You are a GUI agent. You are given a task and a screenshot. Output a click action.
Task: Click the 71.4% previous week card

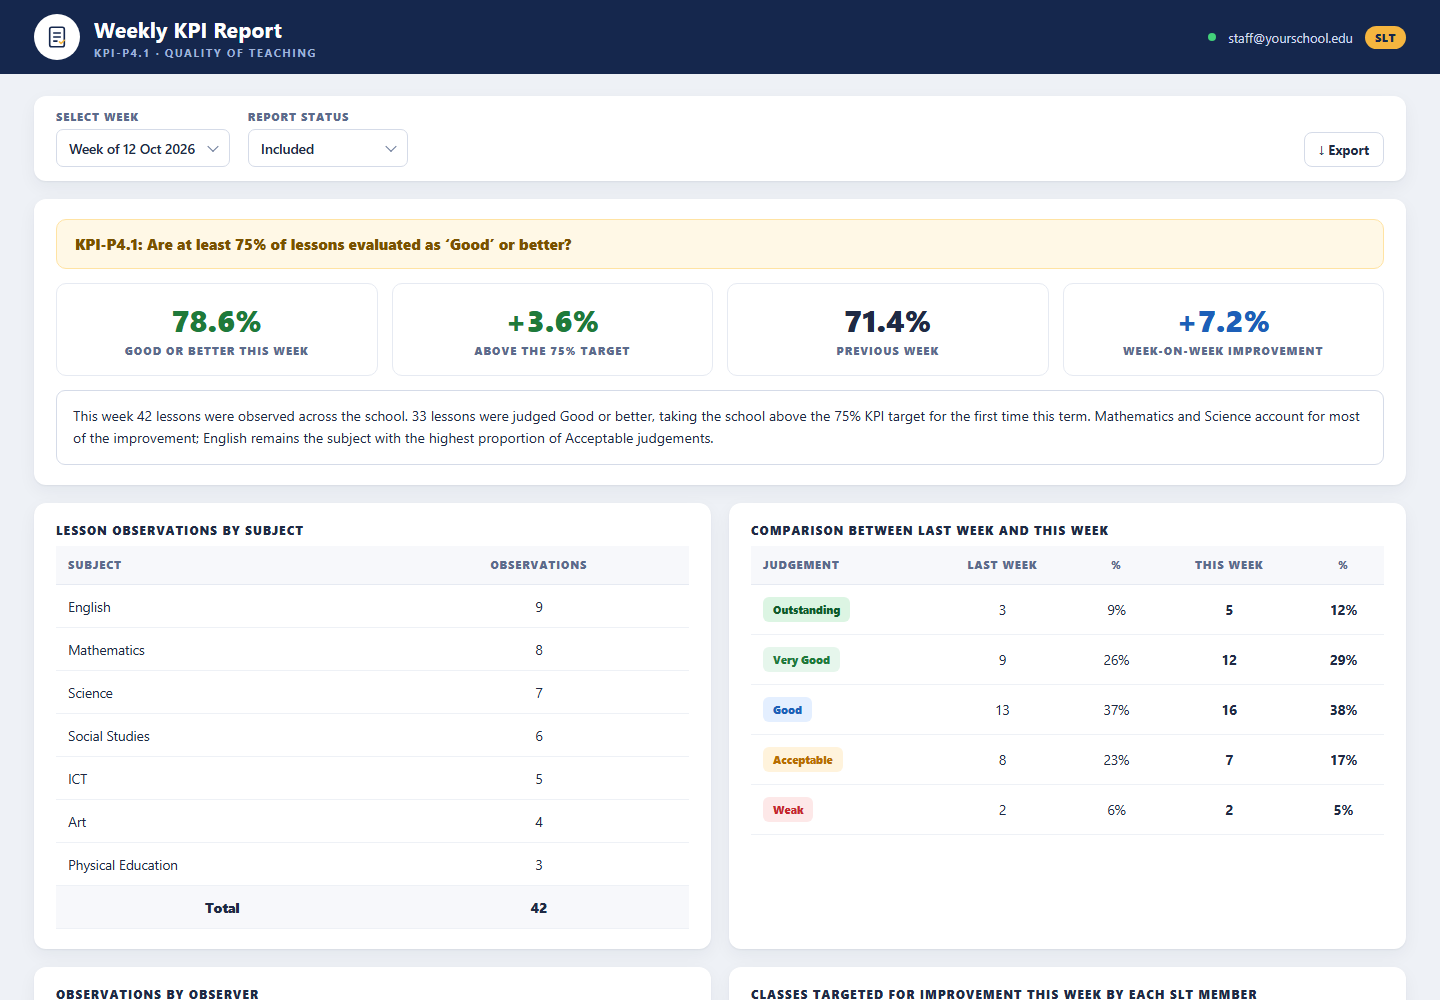click(x=888, y=330)
